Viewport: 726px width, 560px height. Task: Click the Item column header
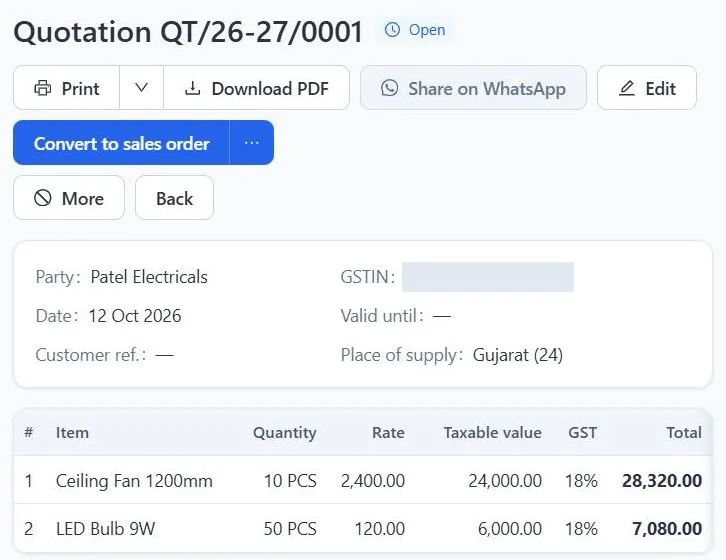click(x=72, y=433)
